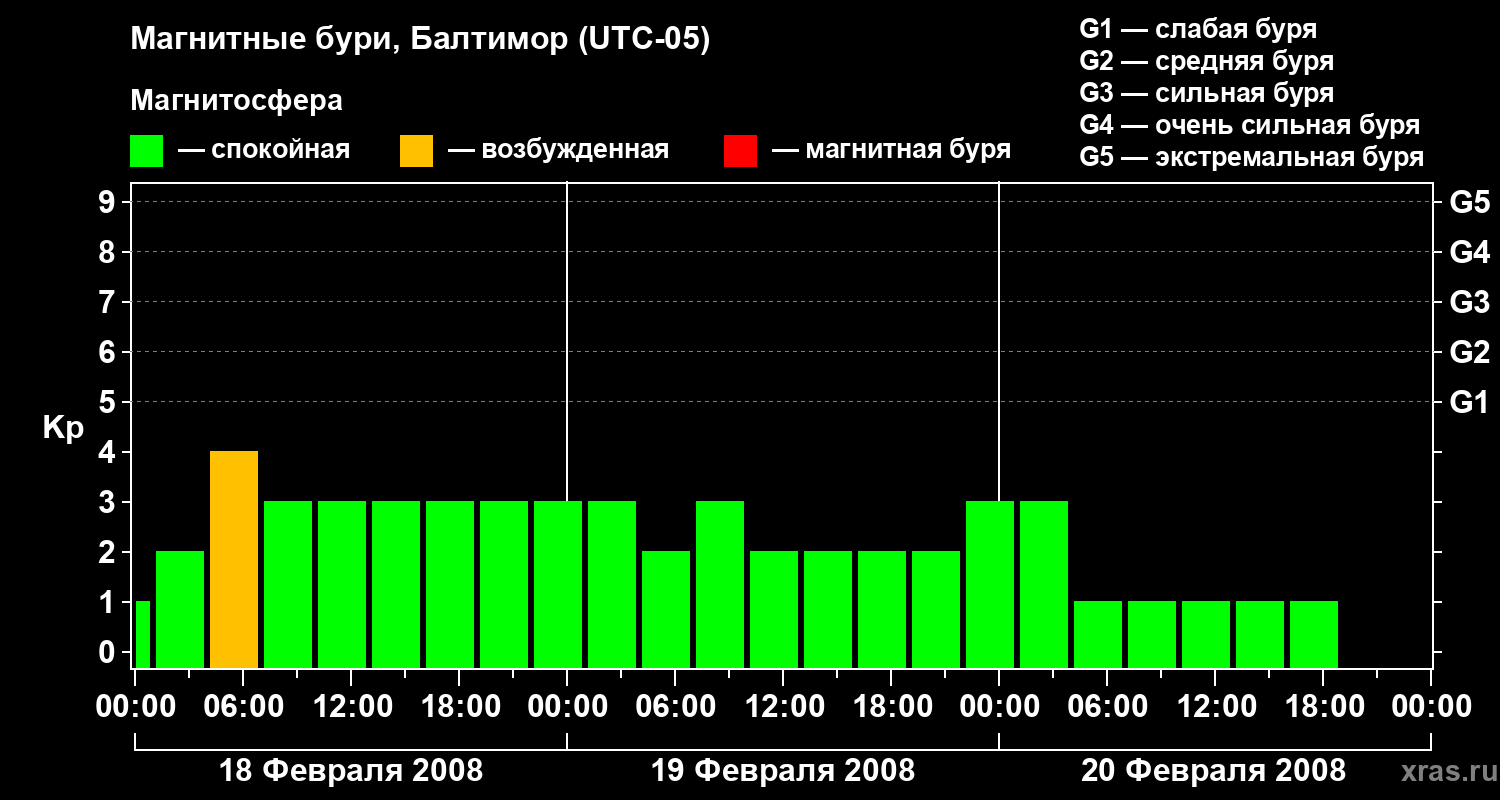Click the '12:00' time label under 18 February
The height and width of the screenshot is (800, 1500).
(351, 706)
